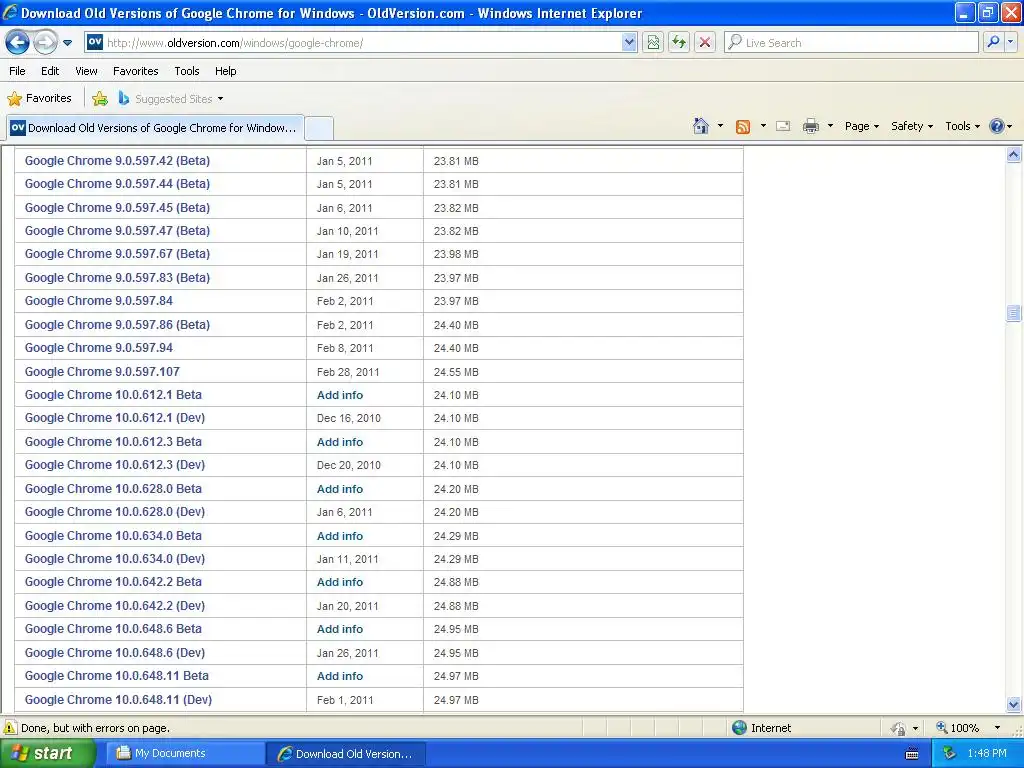Image resolution: width=1024 pixels, height=768 pixels.
Task: Open the Page command bar menu
Action: click(x=861, y=126)
